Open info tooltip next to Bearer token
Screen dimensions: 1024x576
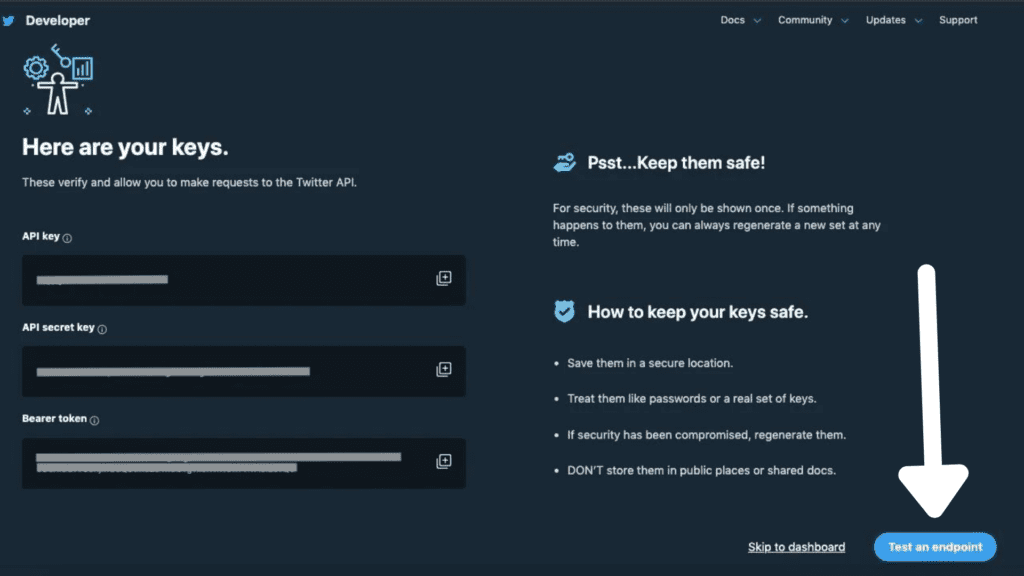(94, 421)
